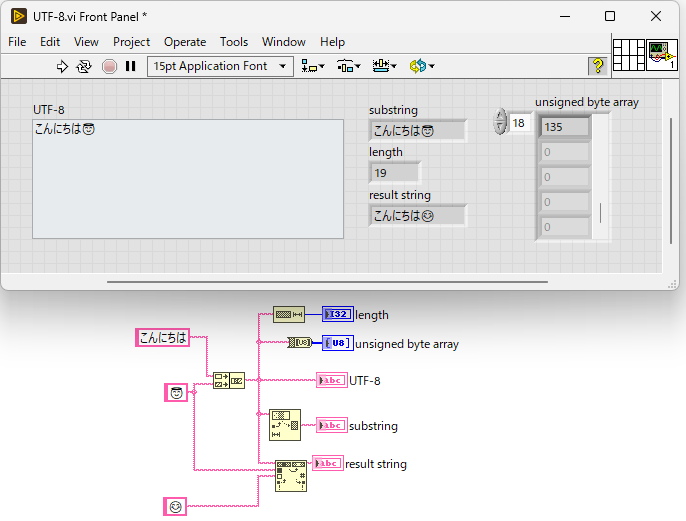Click the Run arrow button
Screen dimensions: 686x521
[62, 66]
